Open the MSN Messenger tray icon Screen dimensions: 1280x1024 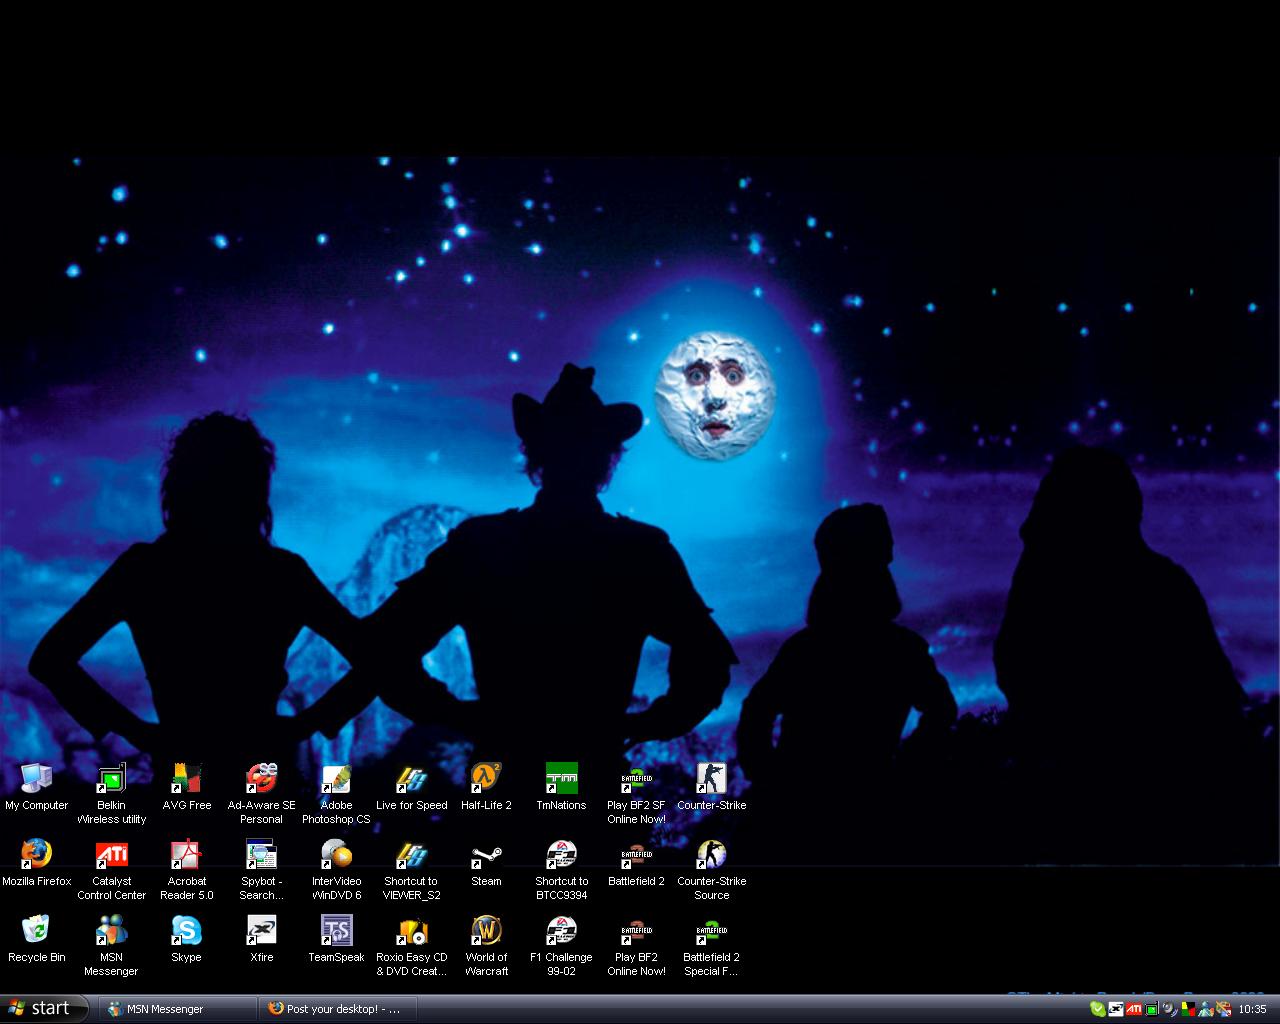coord(1206,1009)
